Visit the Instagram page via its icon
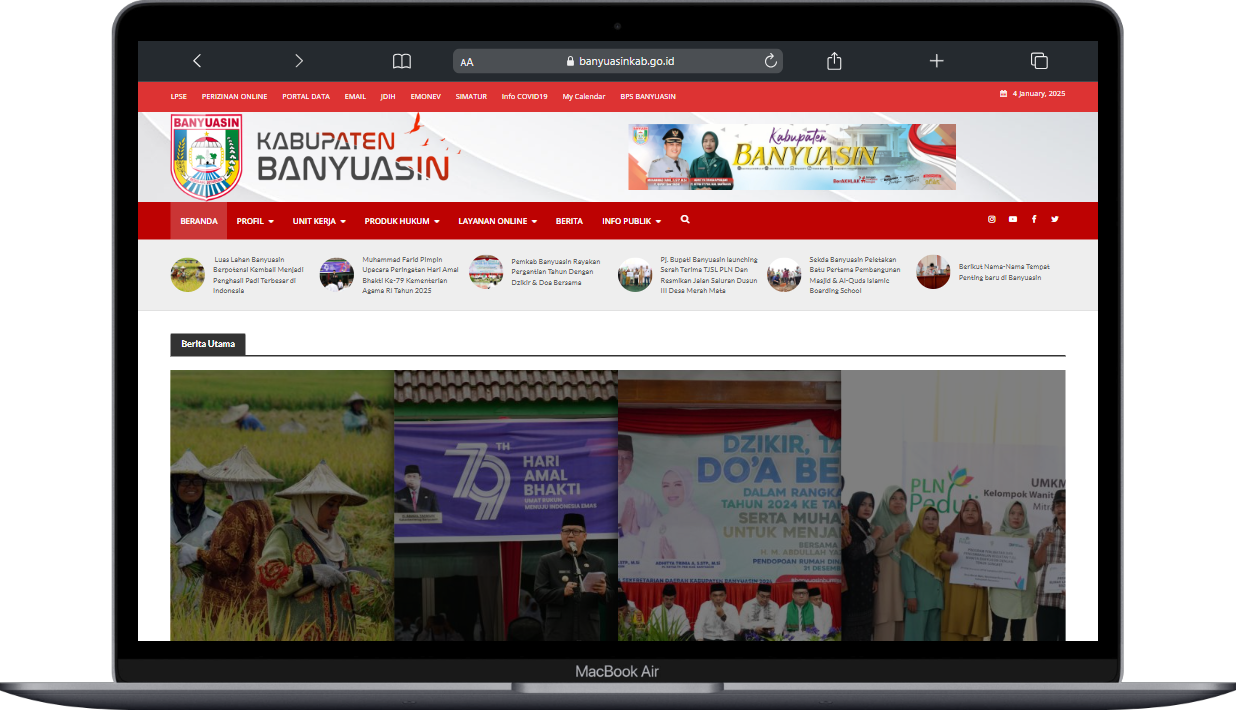 [x=992, y=219]
